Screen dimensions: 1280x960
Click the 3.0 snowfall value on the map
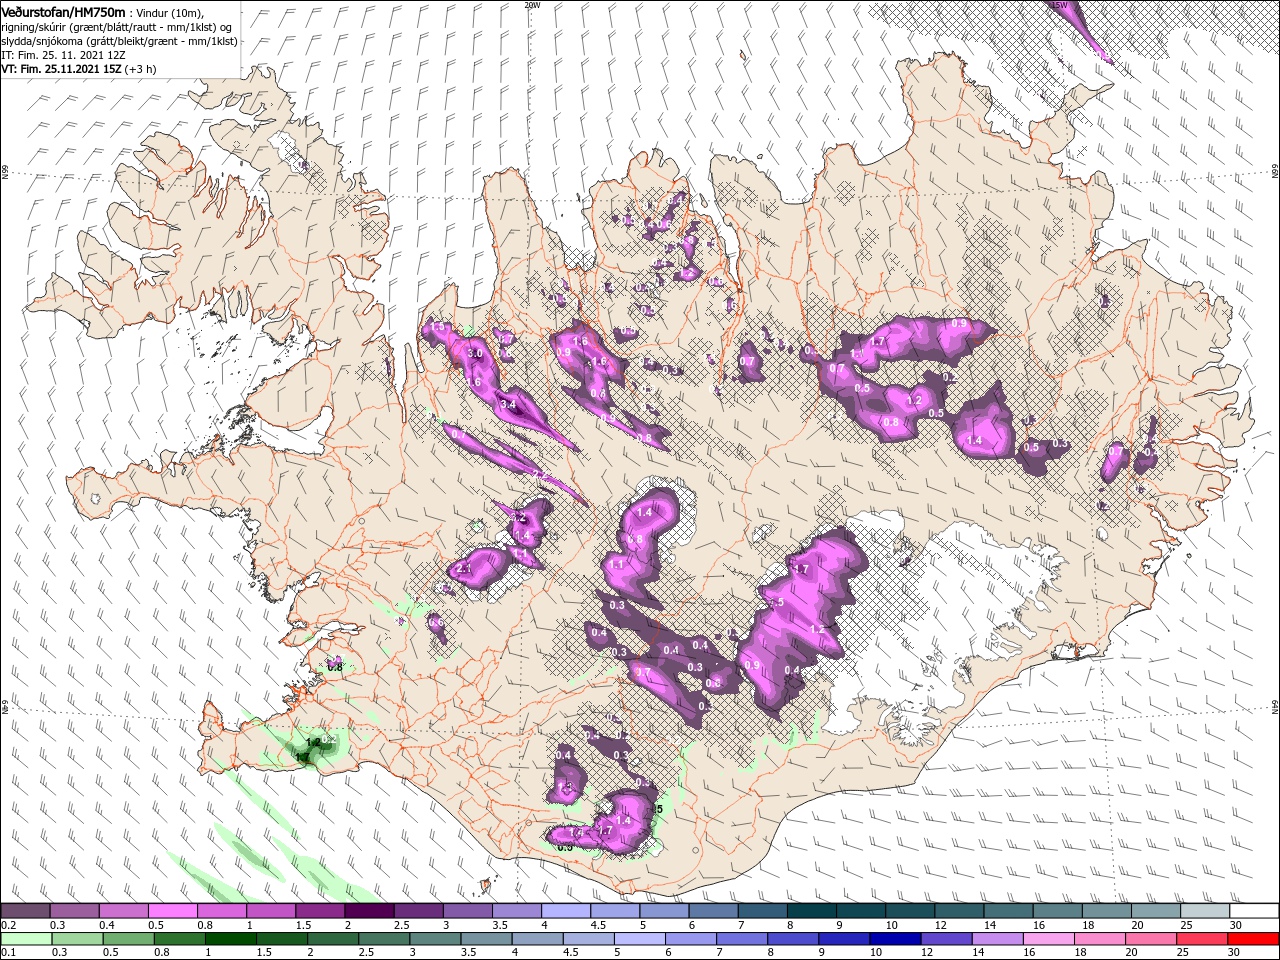pyautogui.click(x=475, y=354)
